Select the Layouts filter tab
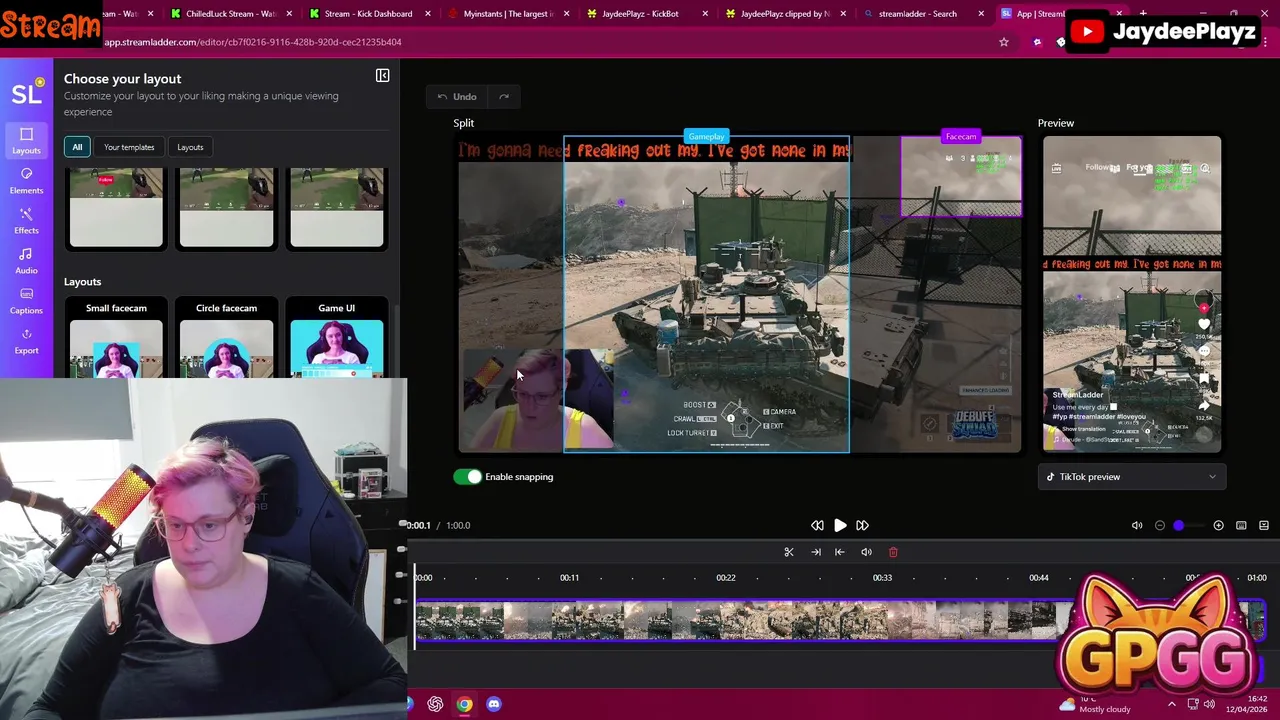Viewport: 1280px width, 720px height. (x=190, y=147)
